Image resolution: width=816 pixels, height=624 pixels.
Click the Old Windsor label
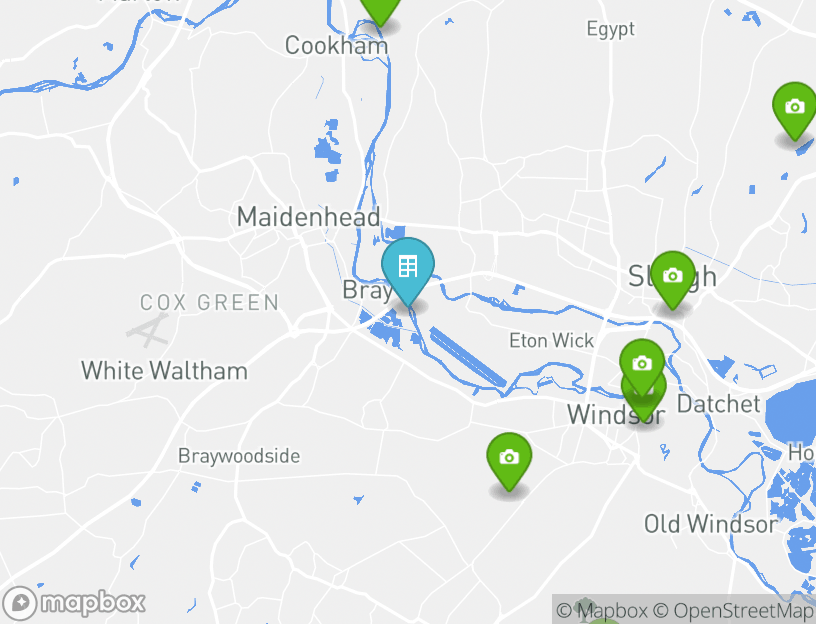711,524
